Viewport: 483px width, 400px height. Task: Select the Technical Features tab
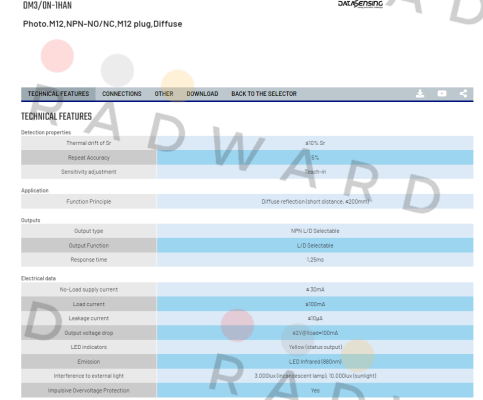[x=58, y=94]
